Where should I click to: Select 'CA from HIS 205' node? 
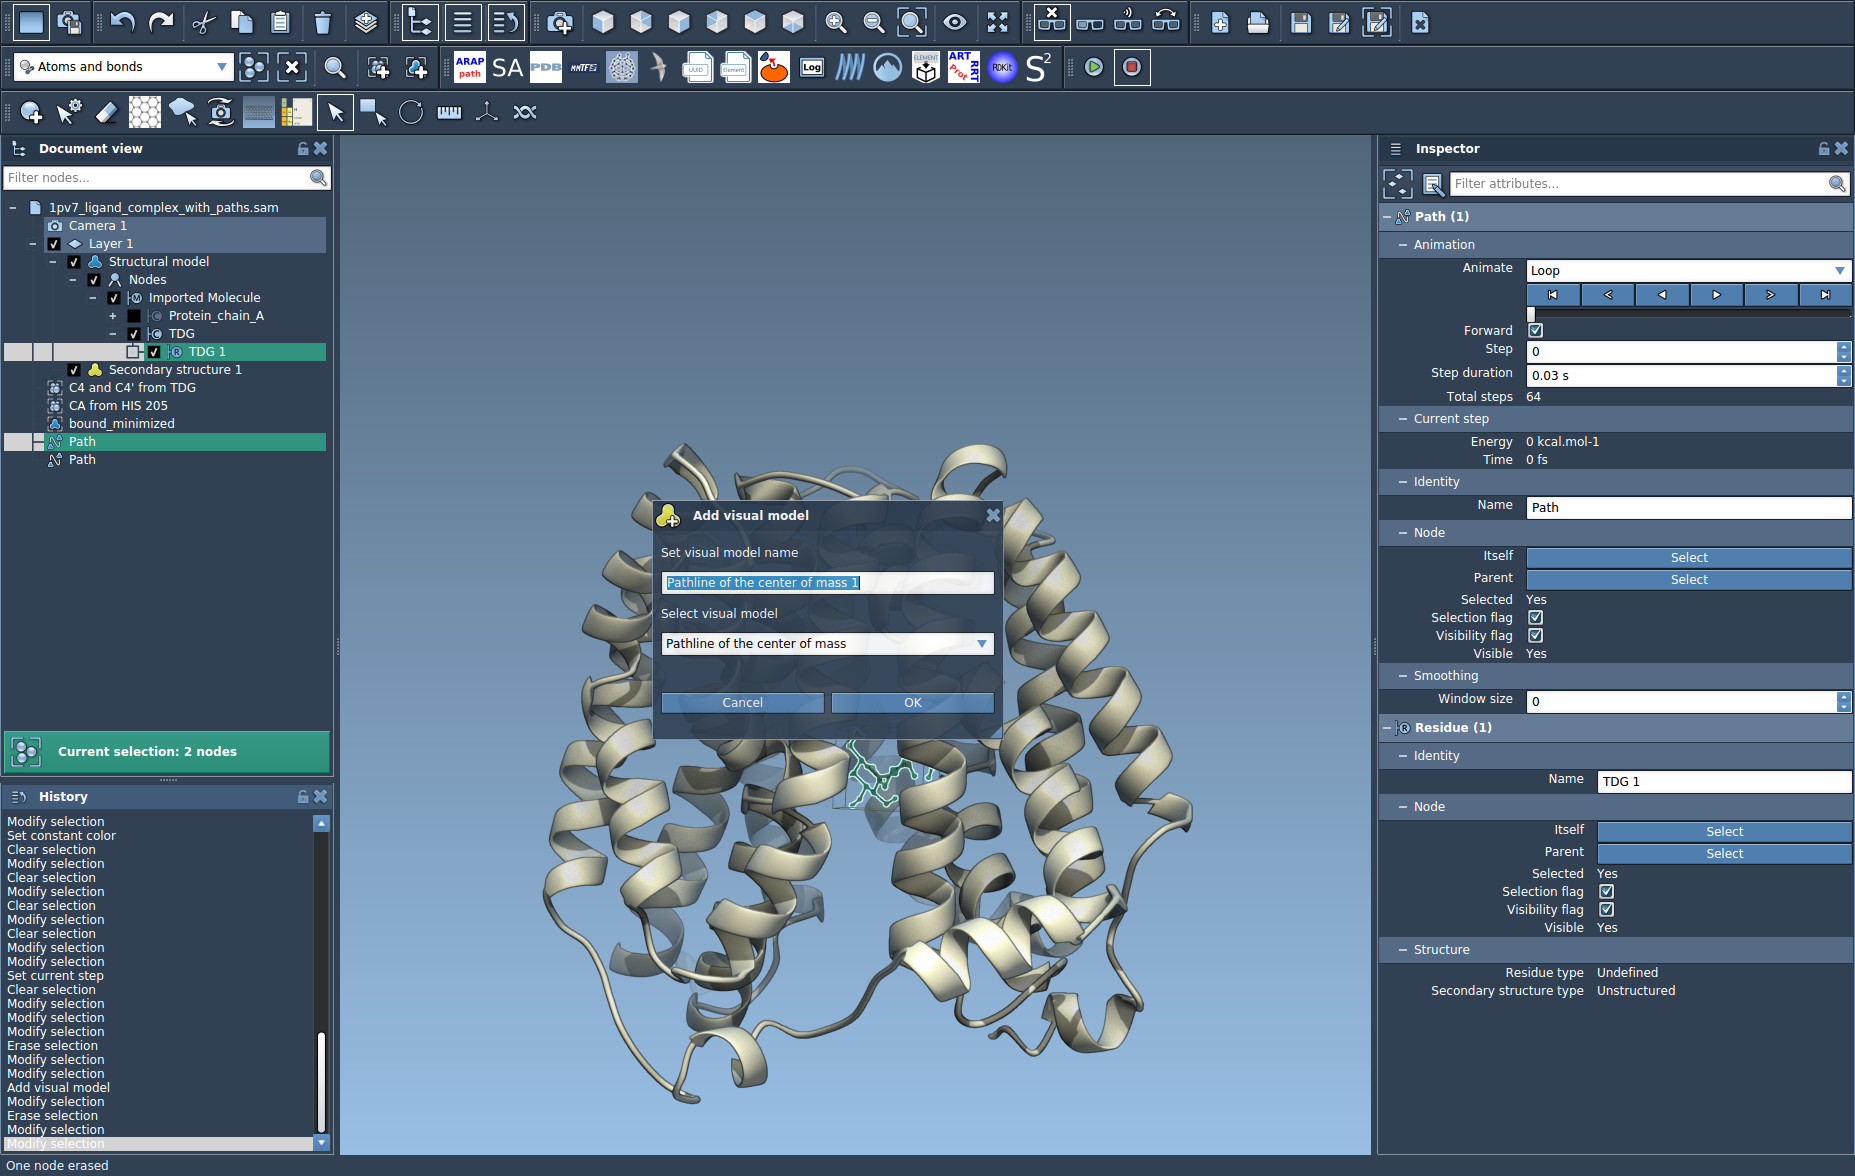coord(118,406)
